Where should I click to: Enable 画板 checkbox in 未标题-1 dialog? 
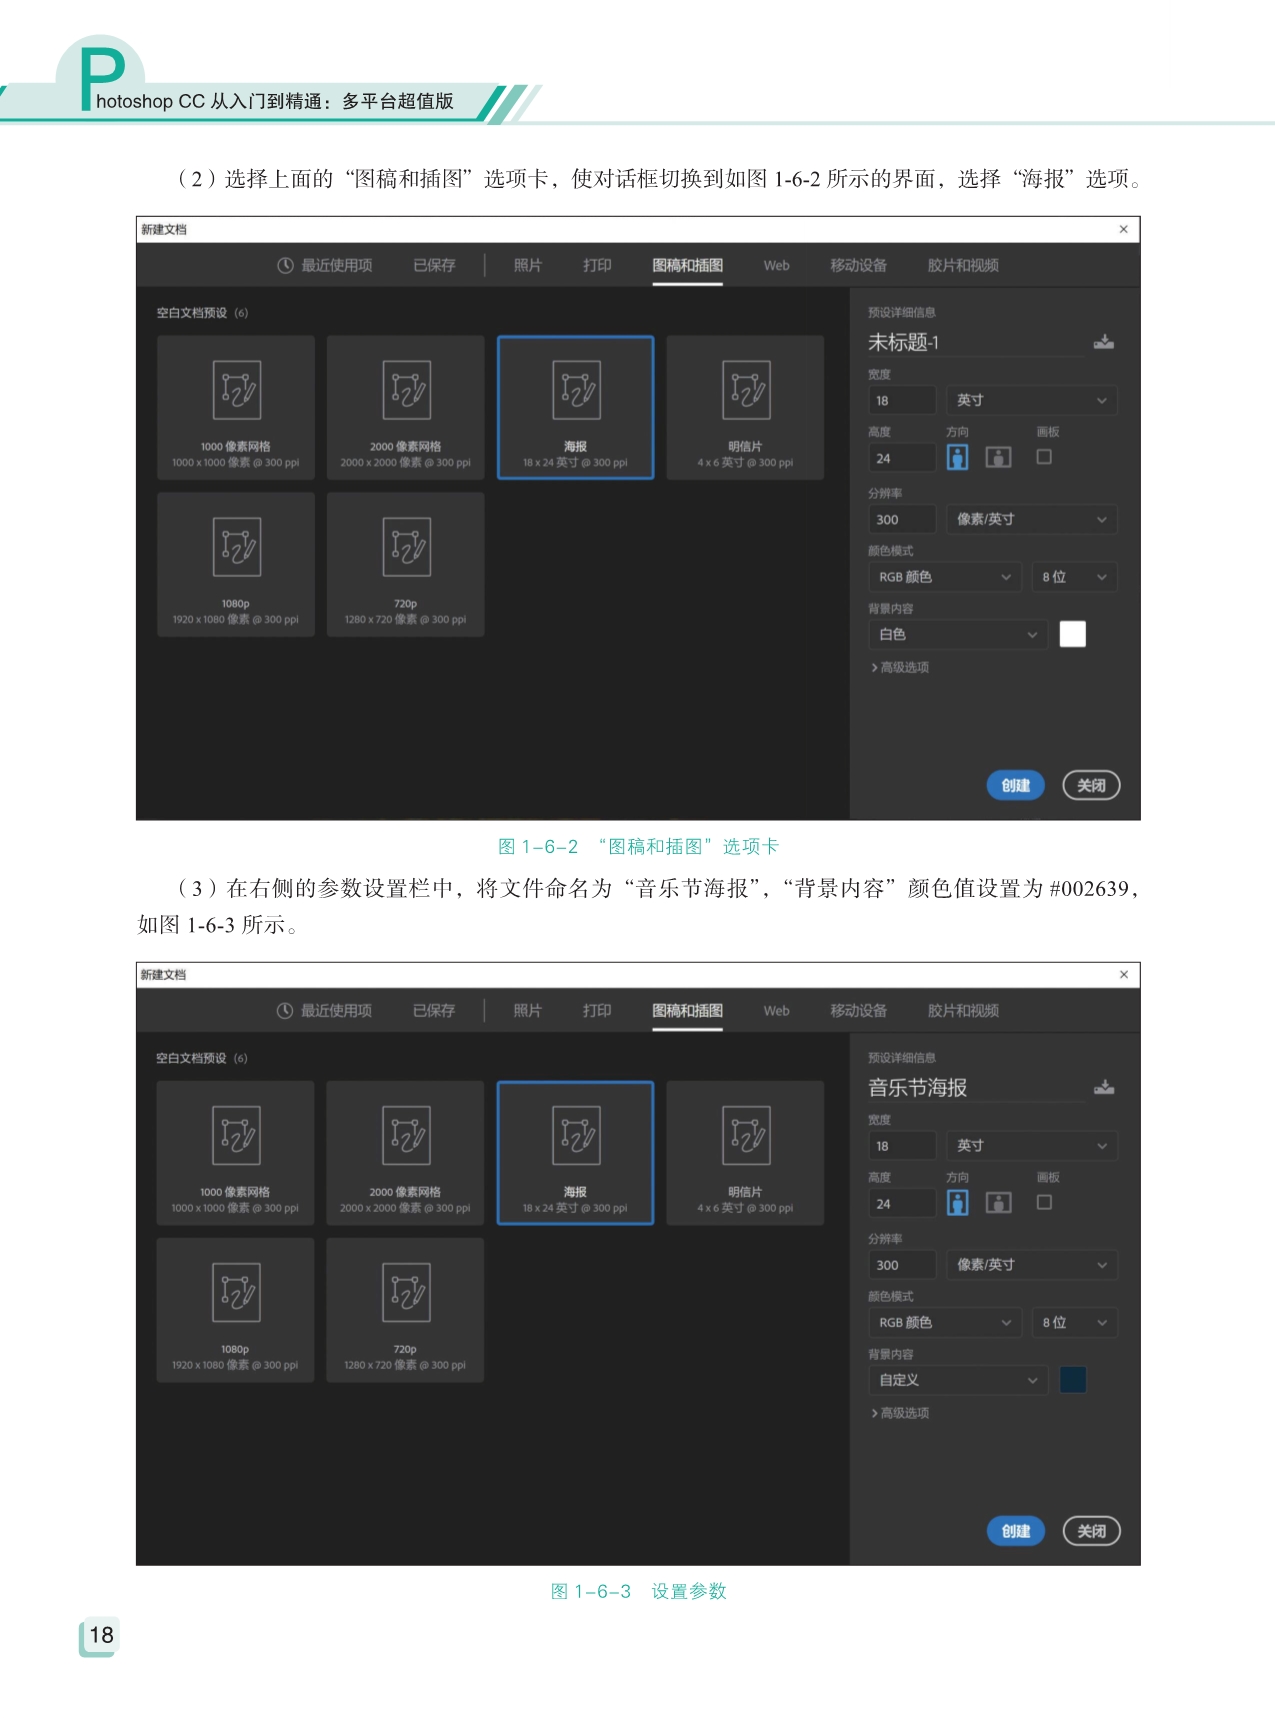[1044, 457]
